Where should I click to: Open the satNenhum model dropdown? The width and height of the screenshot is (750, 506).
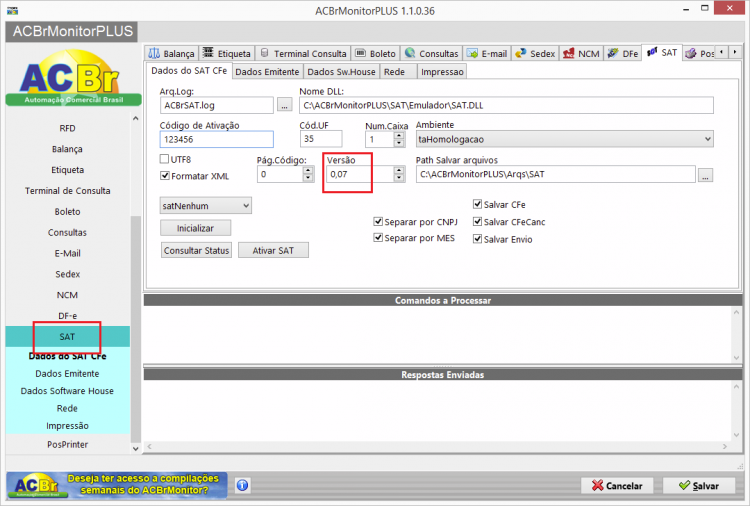(205, 206)
